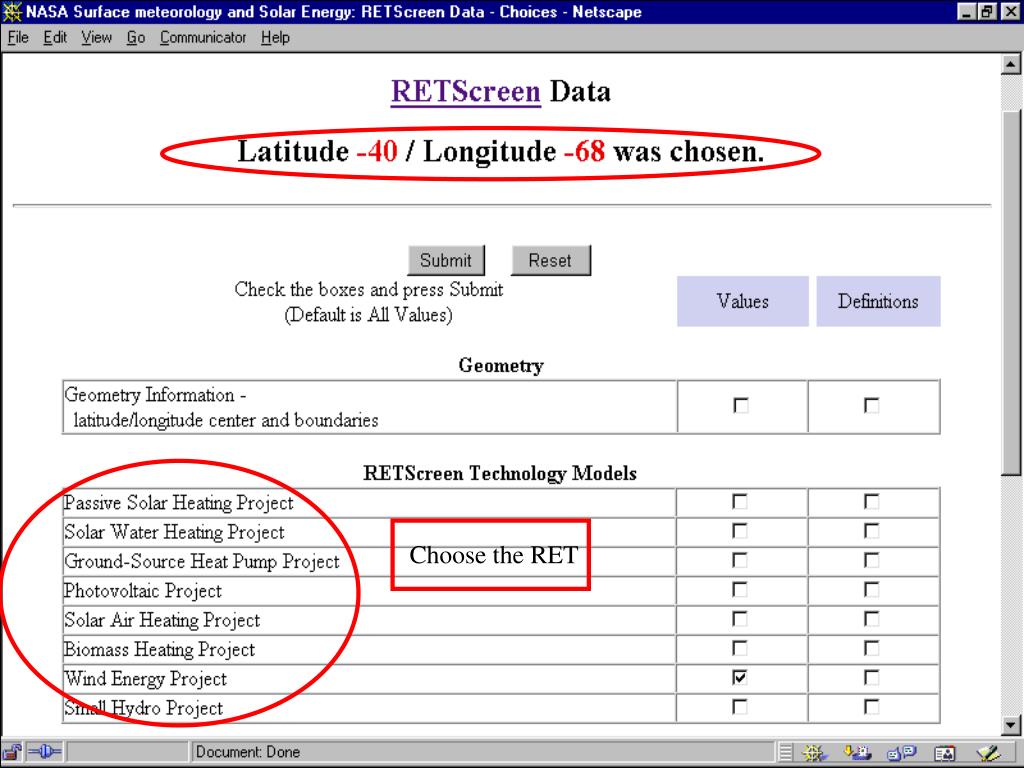Screen dimensions: 1024x768
Task: Click the Reset button
Action: [551, 261]
